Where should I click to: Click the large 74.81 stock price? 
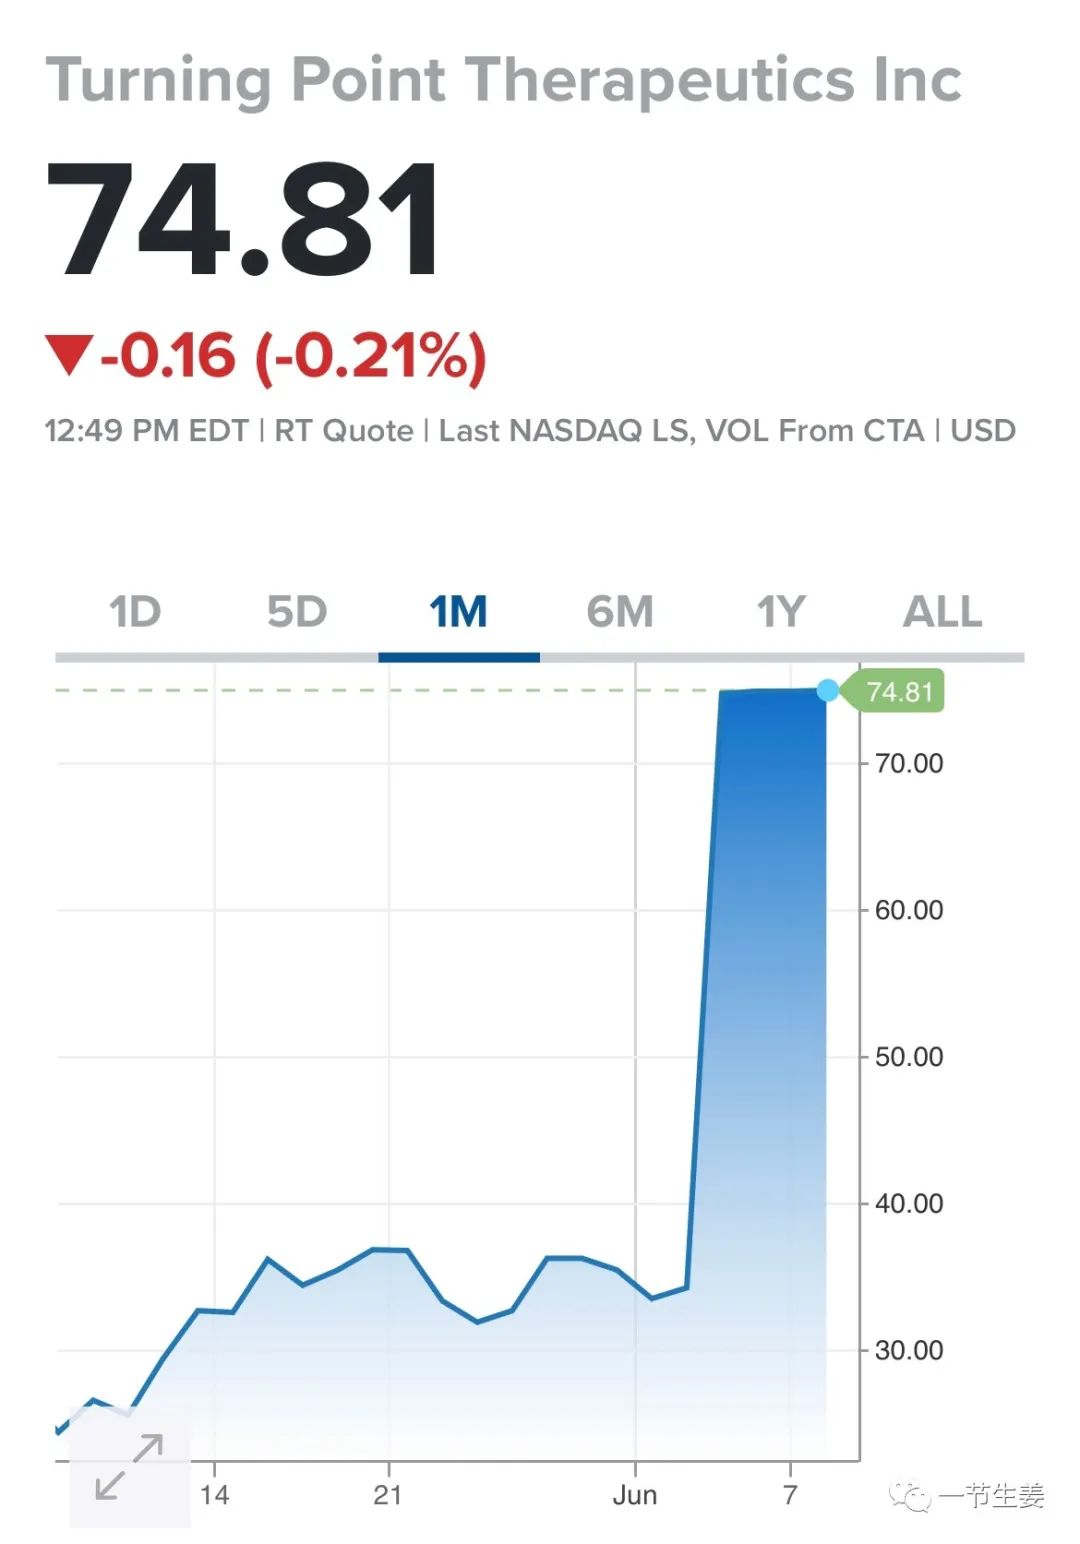pos(242,220)
